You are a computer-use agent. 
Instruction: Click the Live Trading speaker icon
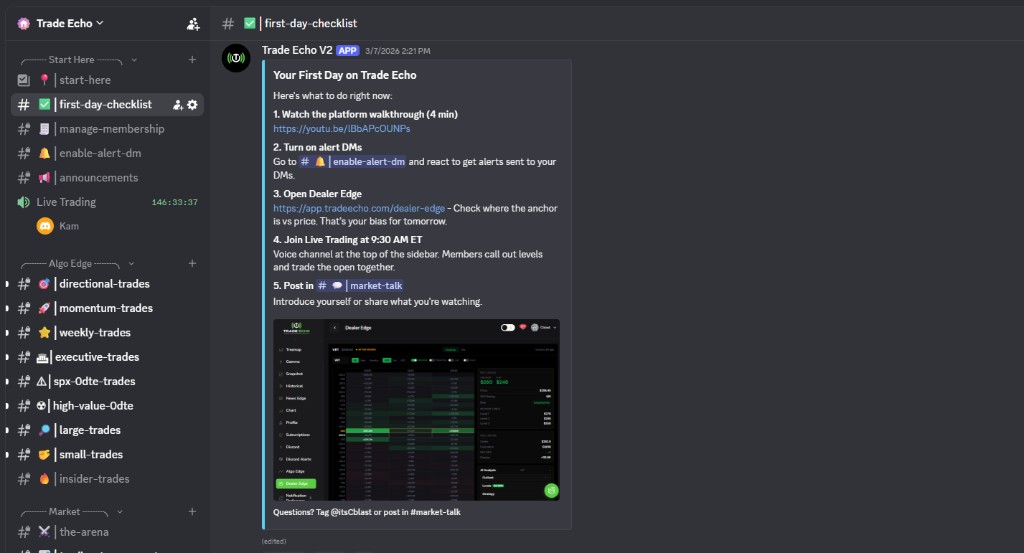point(24,202)
